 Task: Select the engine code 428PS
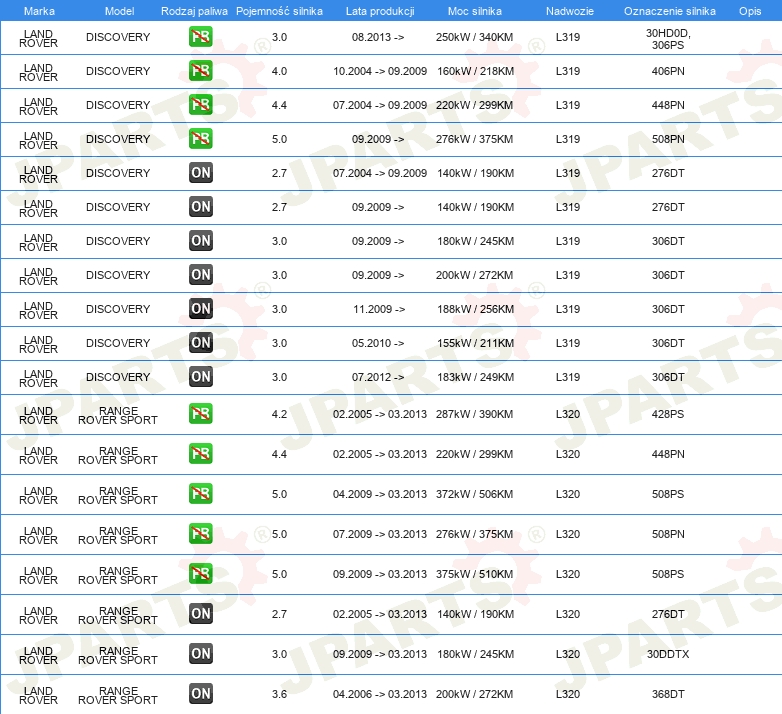[668, 414]
